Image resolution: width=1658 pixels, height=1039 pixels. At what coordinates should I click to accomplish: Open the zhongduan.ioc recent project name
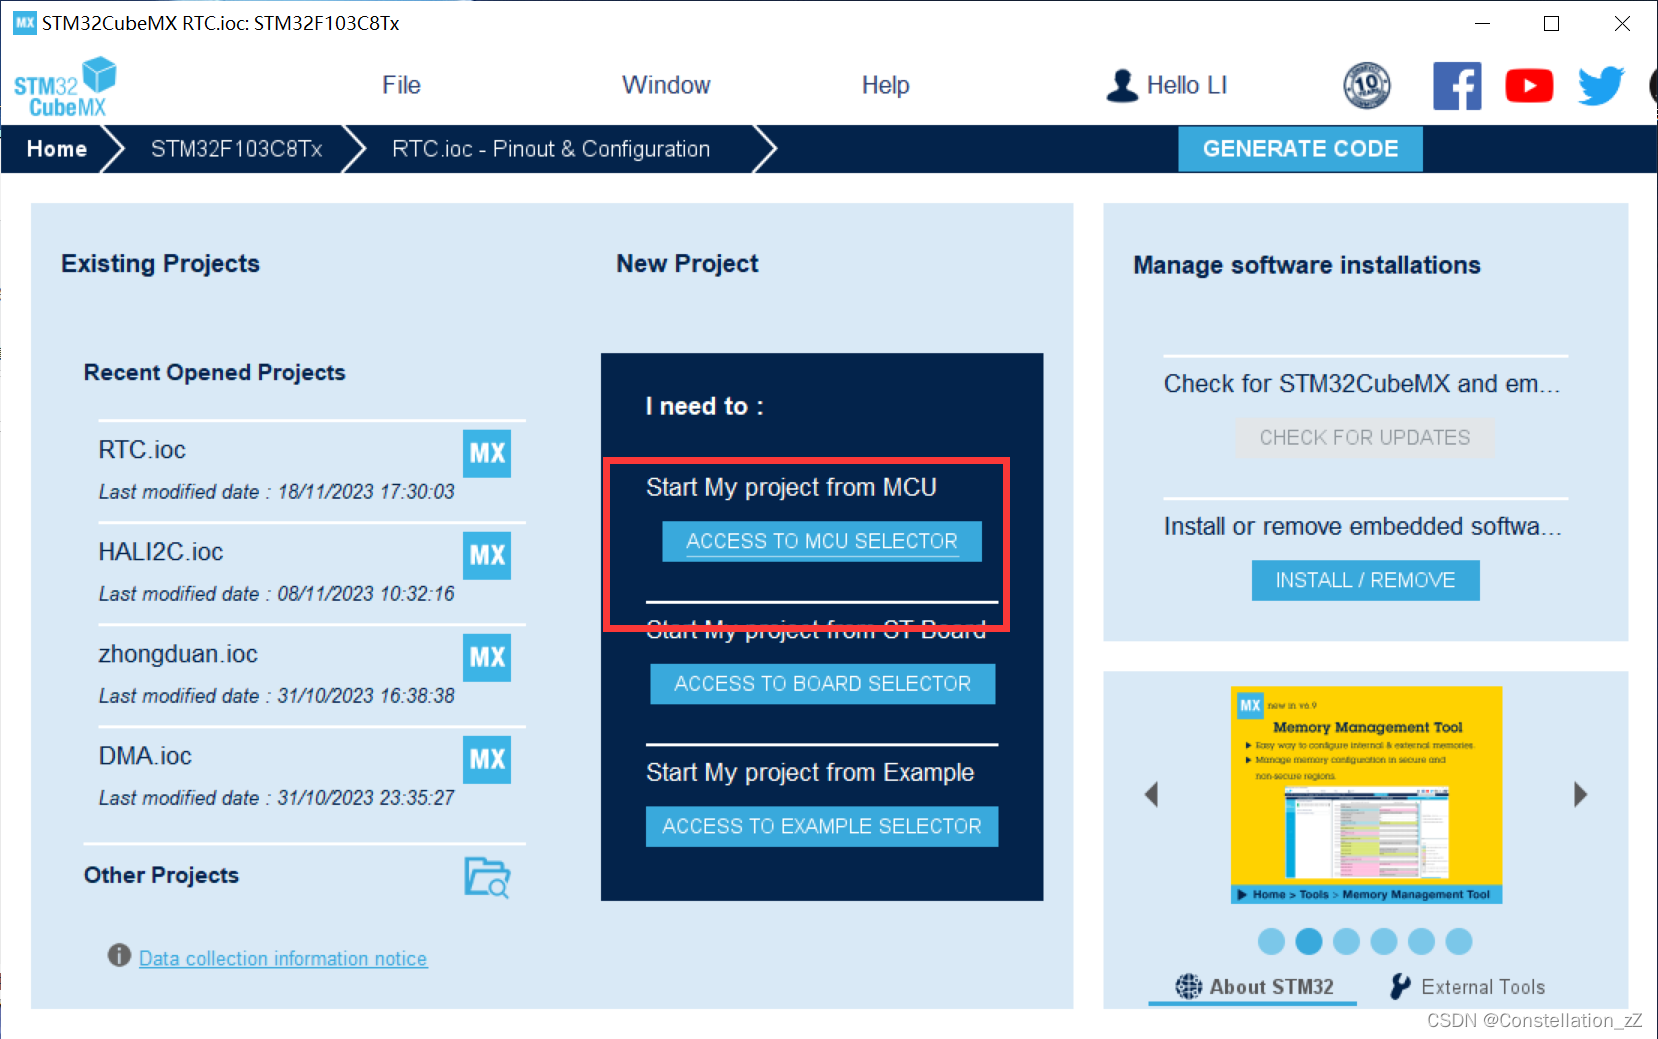coord(178,654)
